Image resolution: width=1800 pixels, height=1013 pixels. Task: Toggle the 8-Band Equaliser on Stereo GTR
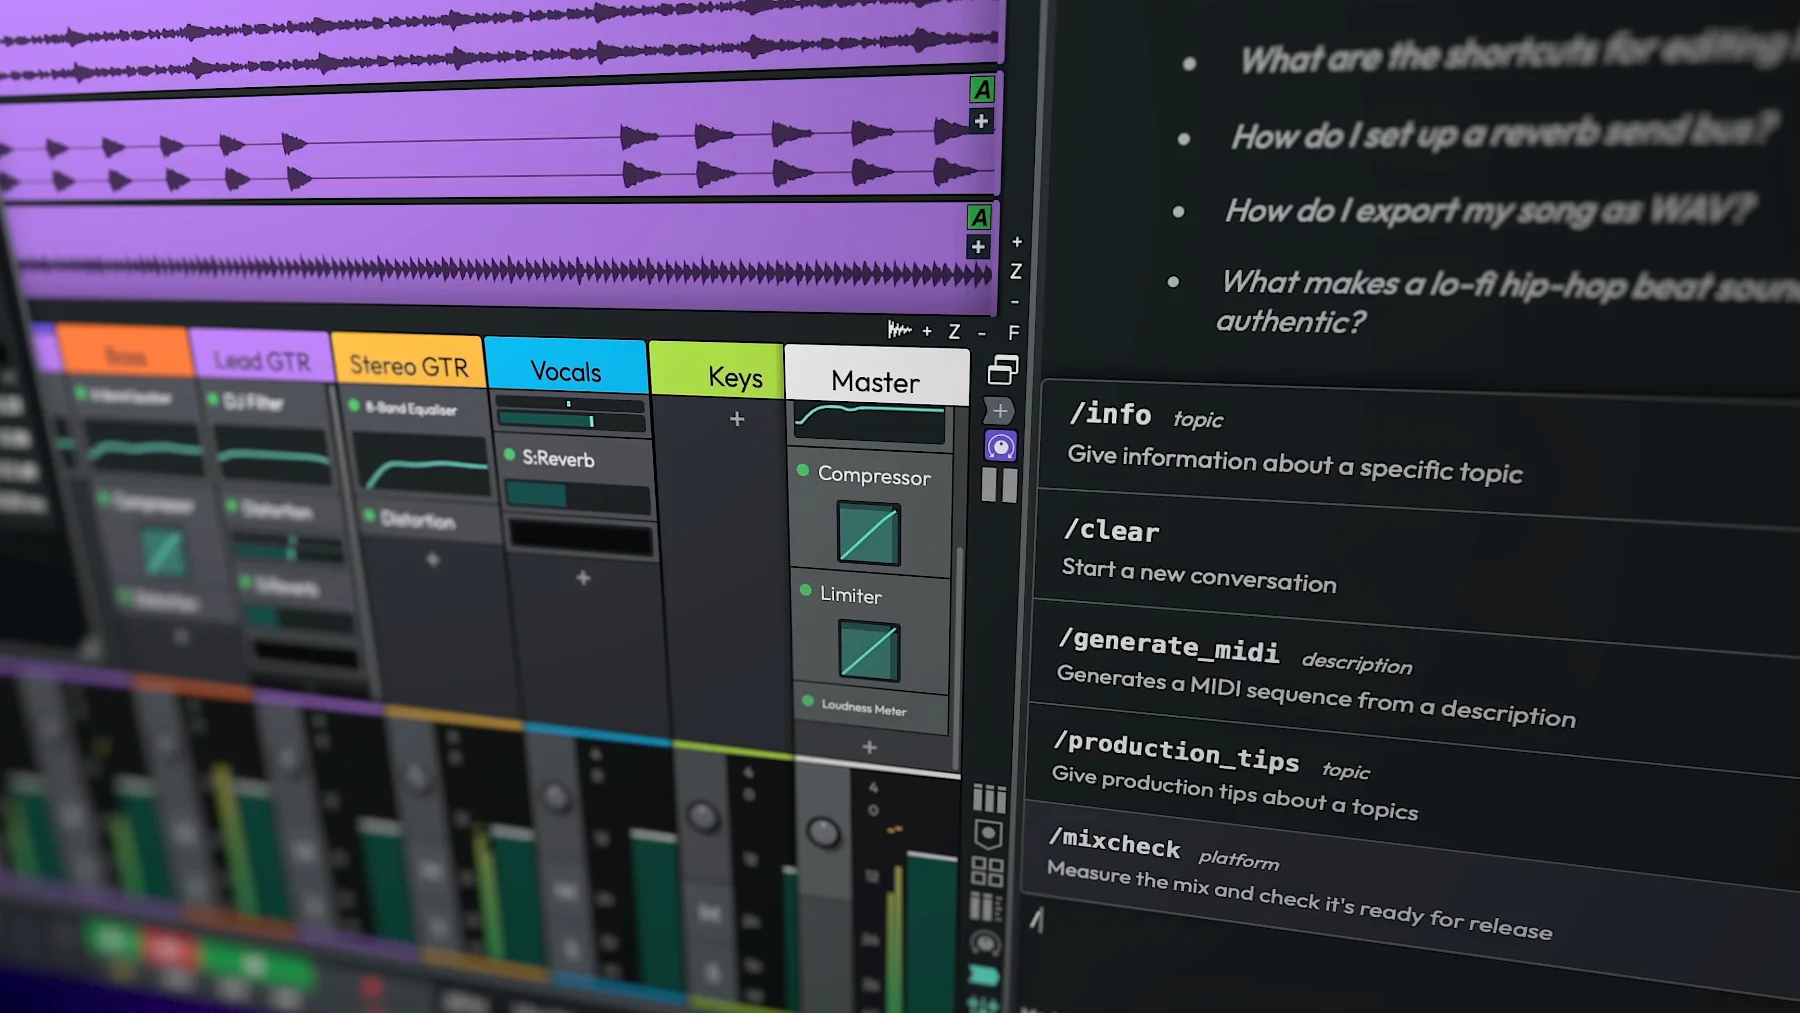(x=354, y=406)
